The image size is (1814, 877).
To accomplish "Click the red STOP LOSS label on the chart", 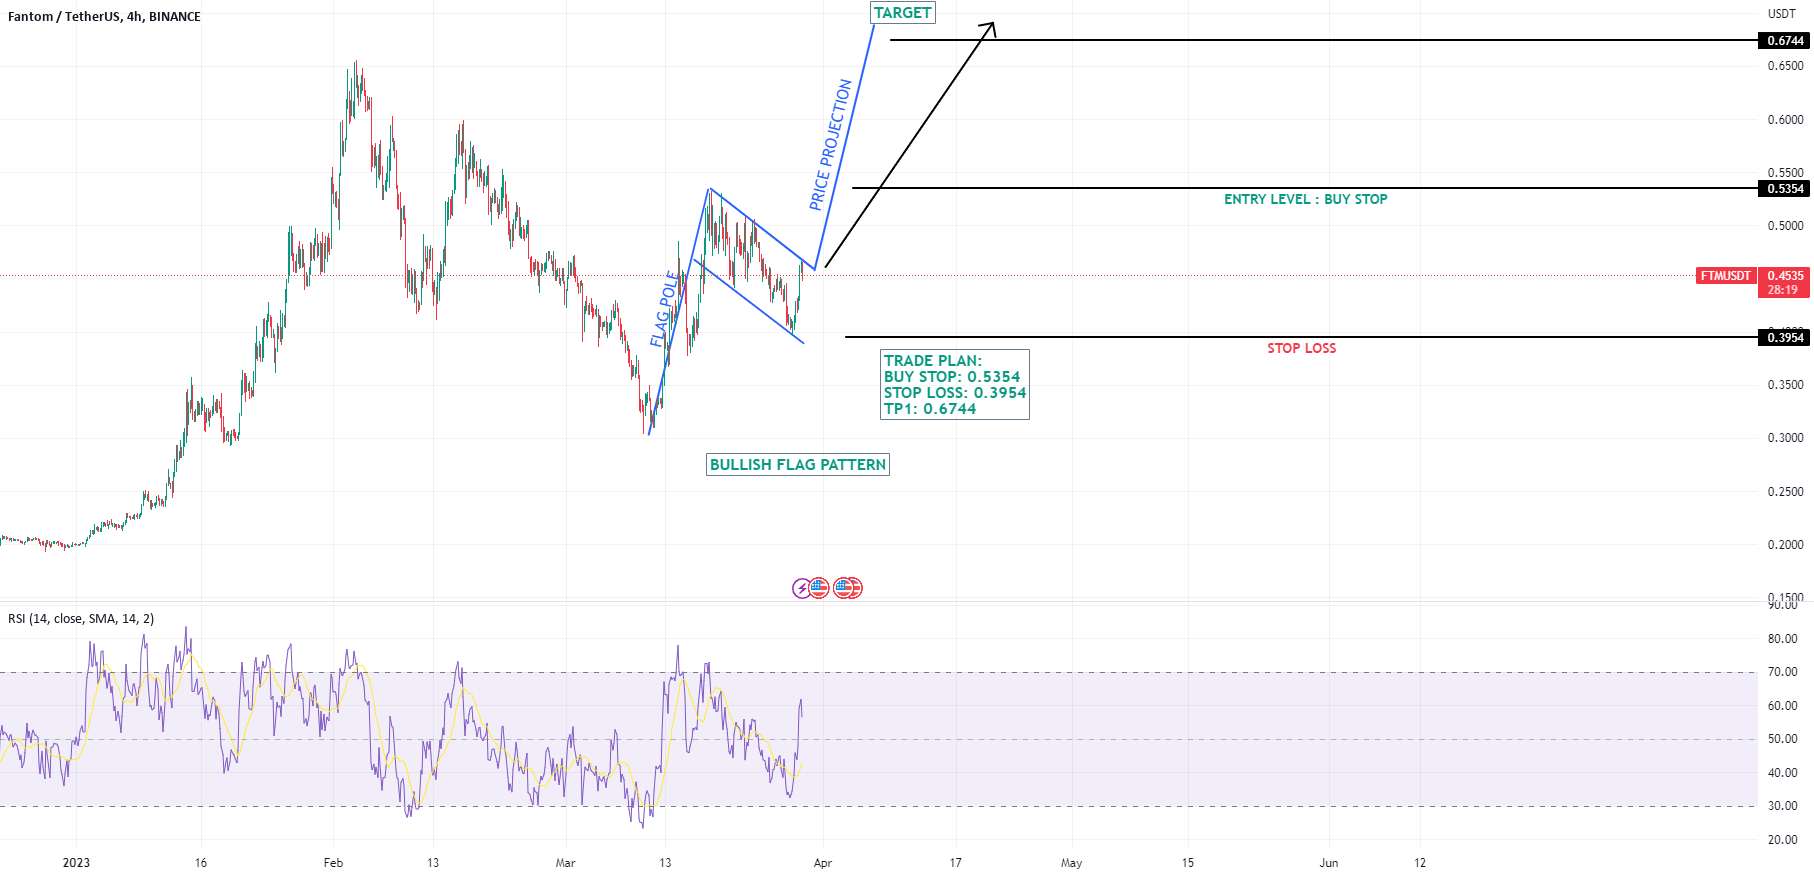I will (1302, 348).
